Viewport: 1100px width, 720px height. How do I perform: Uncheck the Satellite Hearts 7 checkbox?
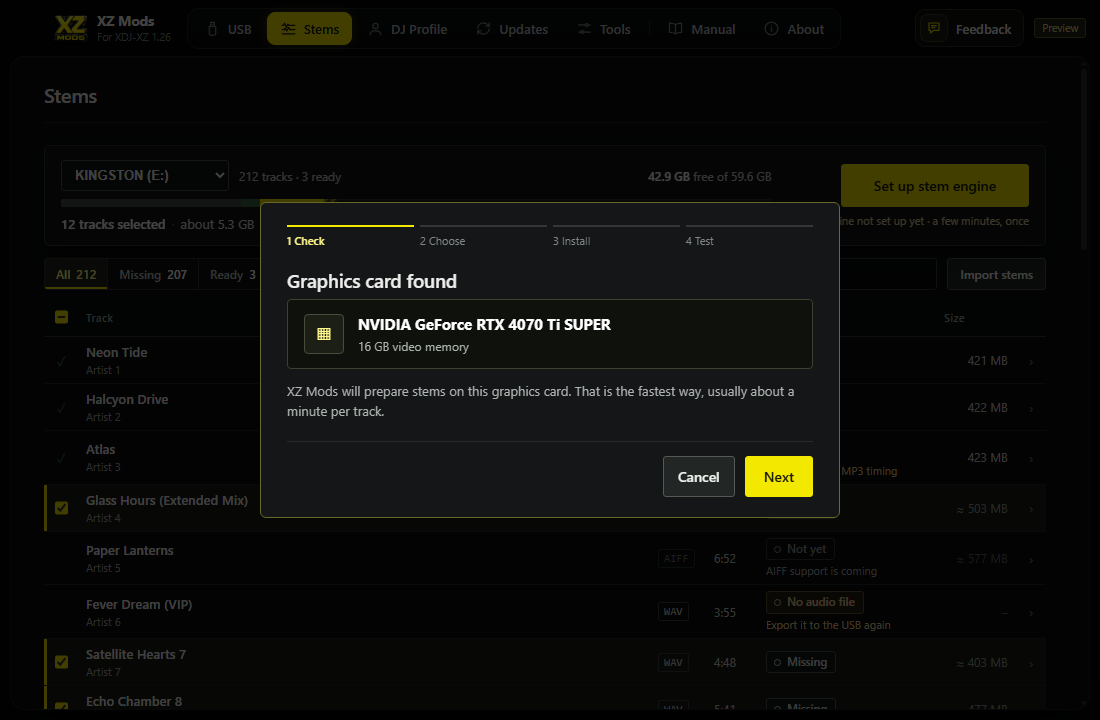[62, 662]
